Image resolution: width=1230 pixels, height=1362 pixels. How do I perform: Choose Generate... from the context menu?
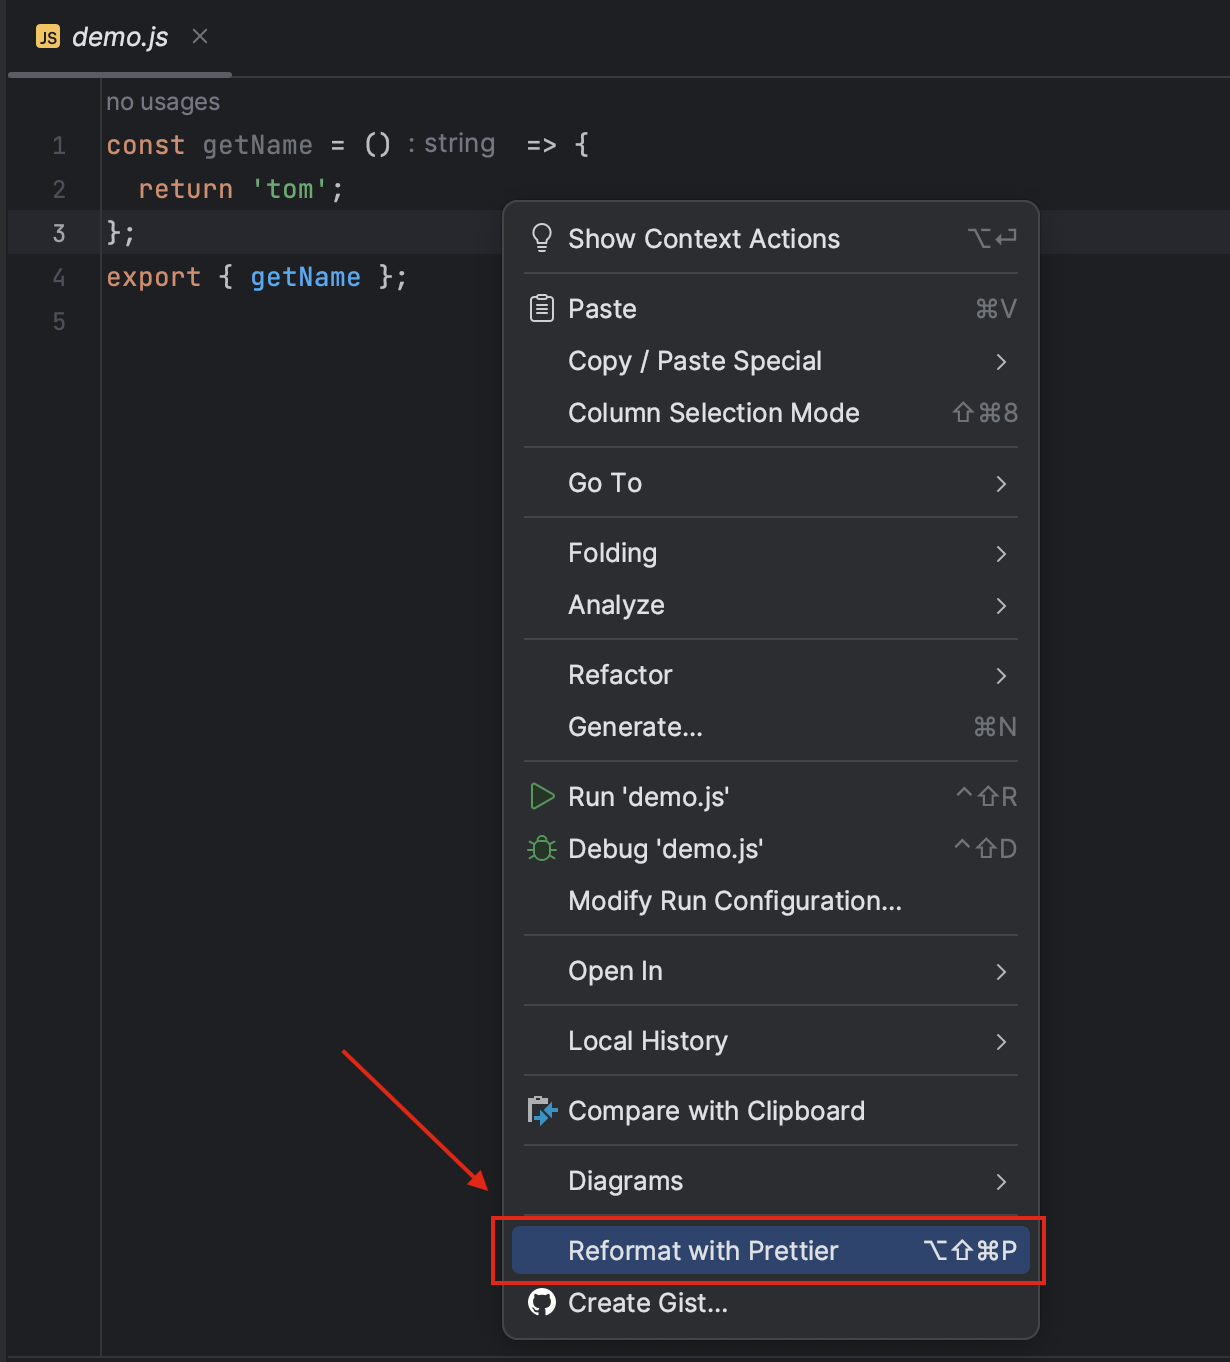click(771, 726)
